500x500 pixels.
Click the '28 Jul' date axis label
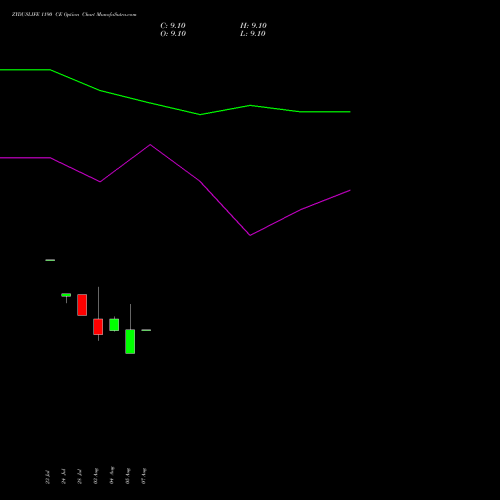click(80, 476)
